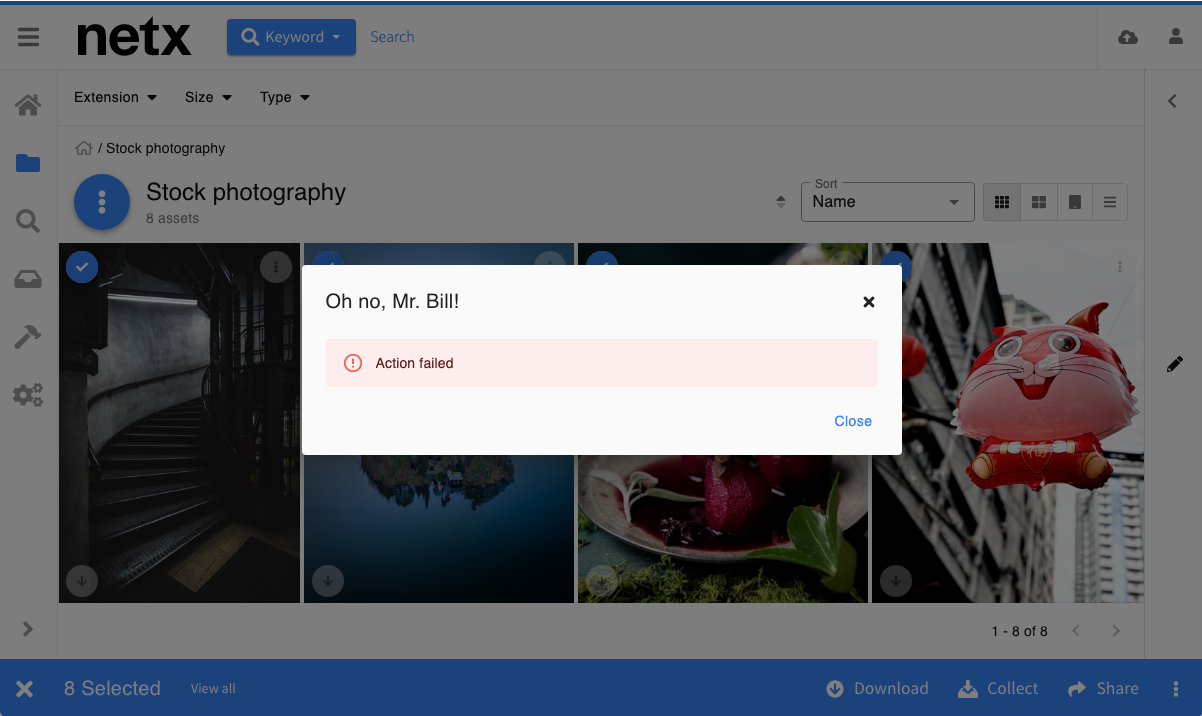Open the hamburger main menu

(28, 37)
